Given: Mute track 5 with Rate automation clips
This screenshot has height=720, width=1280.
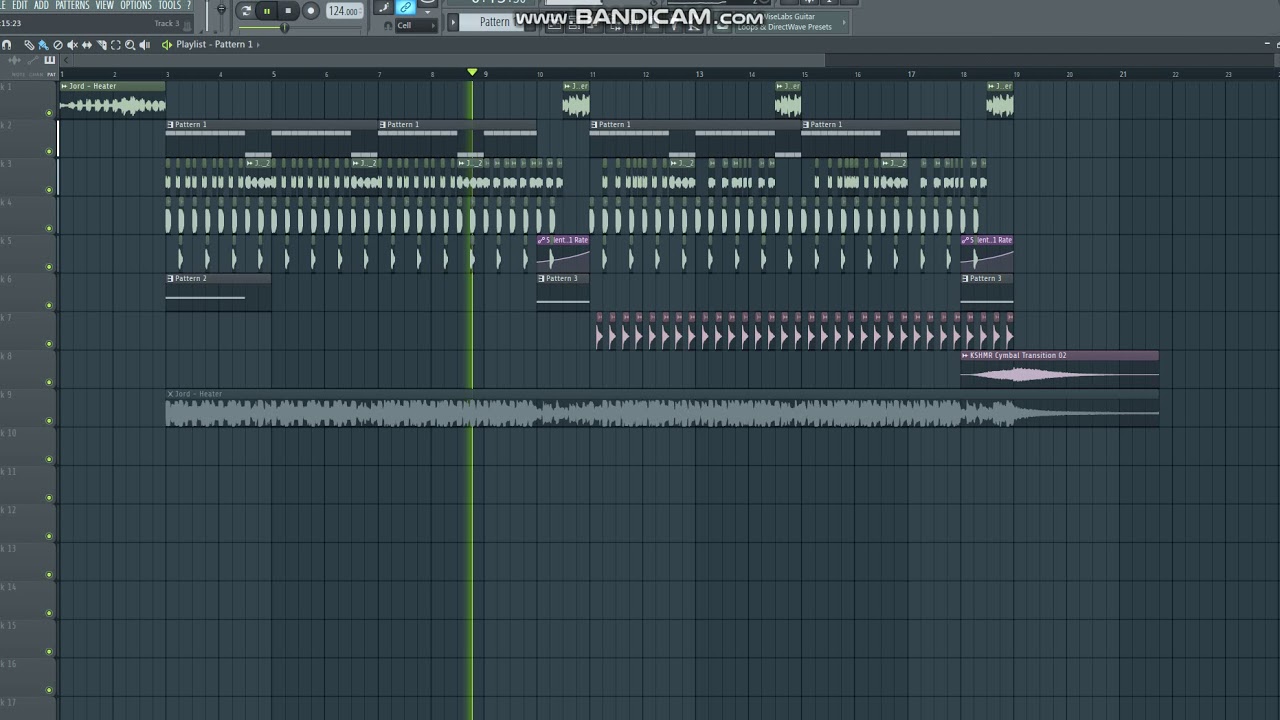Looking at the screenshot, I should (49, 267).
